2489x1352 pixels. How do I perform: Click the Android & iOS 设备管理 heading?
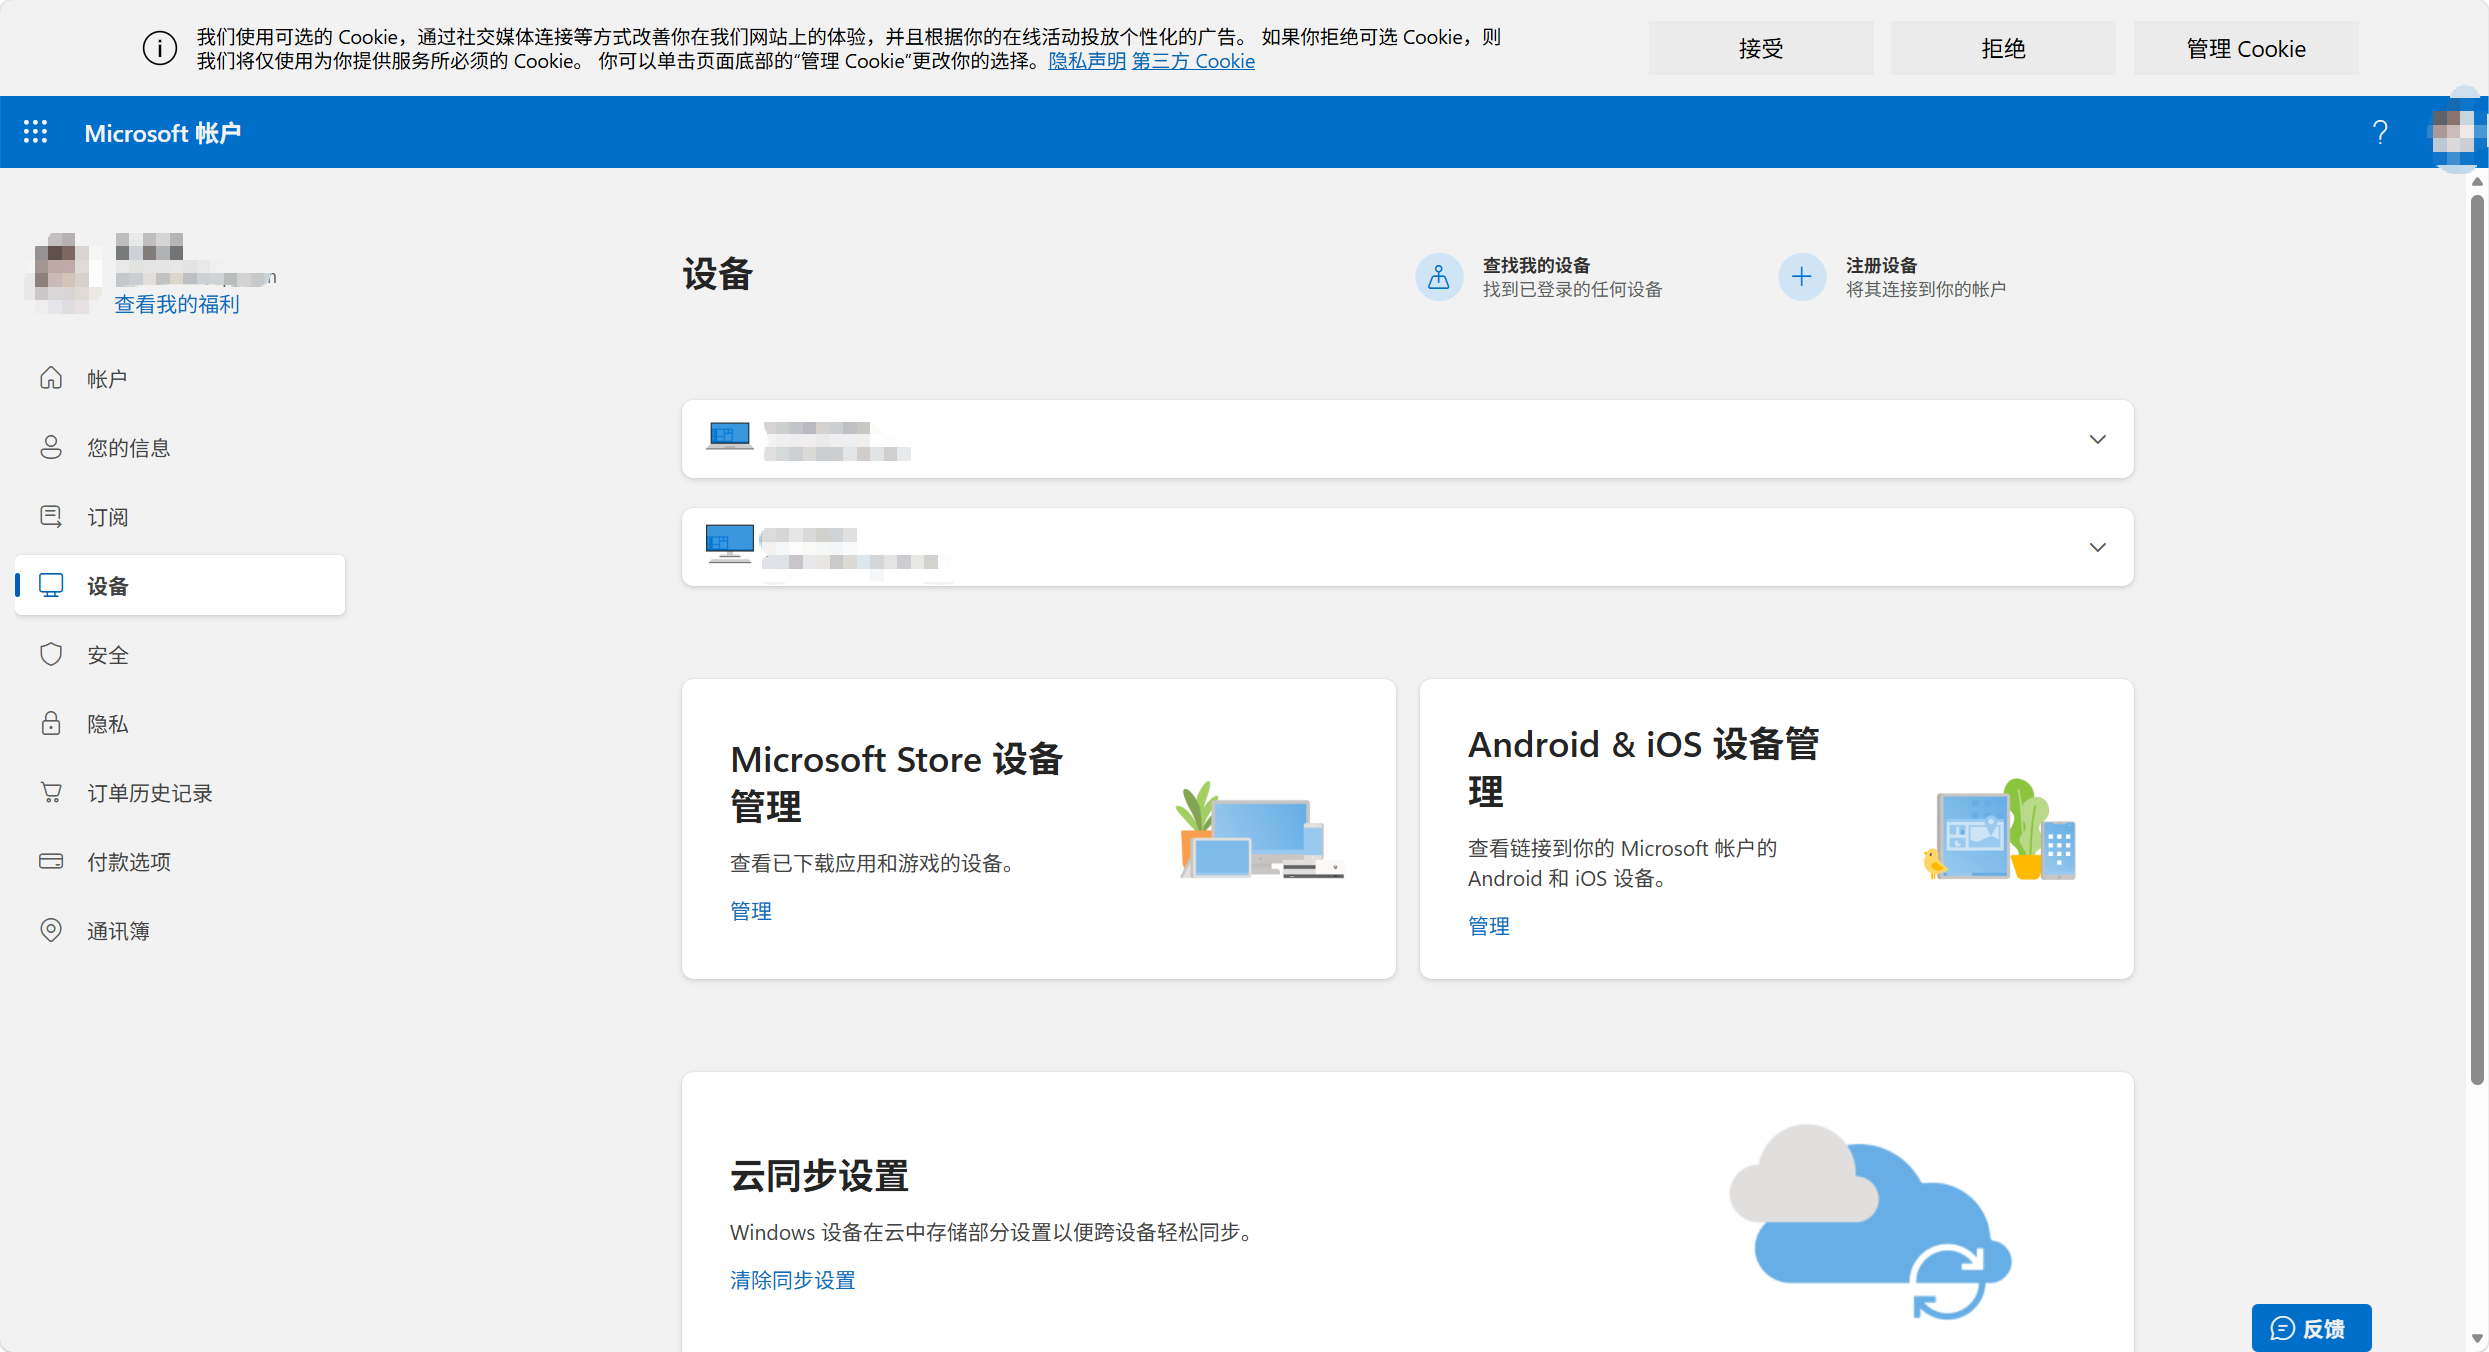pyautogui.click(x=1644, y=768)
